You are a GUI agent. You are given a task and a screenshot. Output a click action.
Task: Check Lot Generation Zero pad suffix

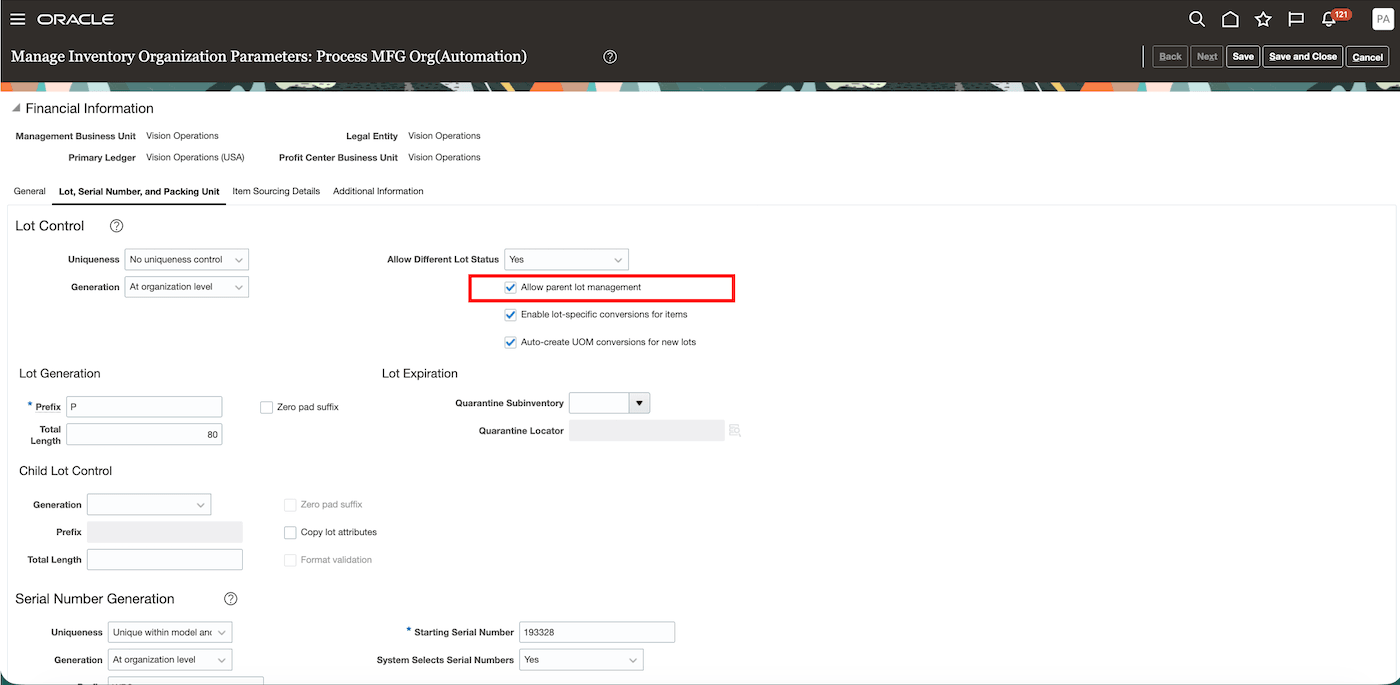(x=266, y=407)
